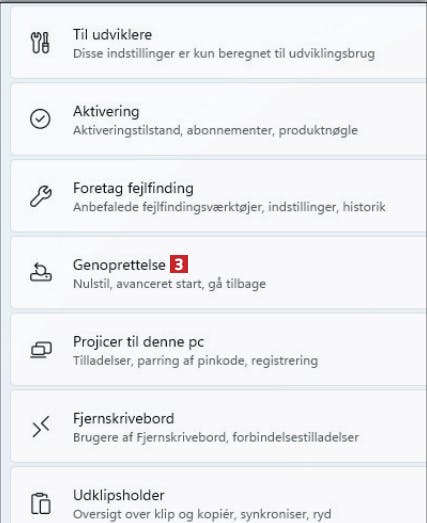Click 'Nulstil, avanceret start, gå tilbage' description
Image resolution: width=427 pixels, height=523 pixels.
pyautogui.click(x=169, y=284)
